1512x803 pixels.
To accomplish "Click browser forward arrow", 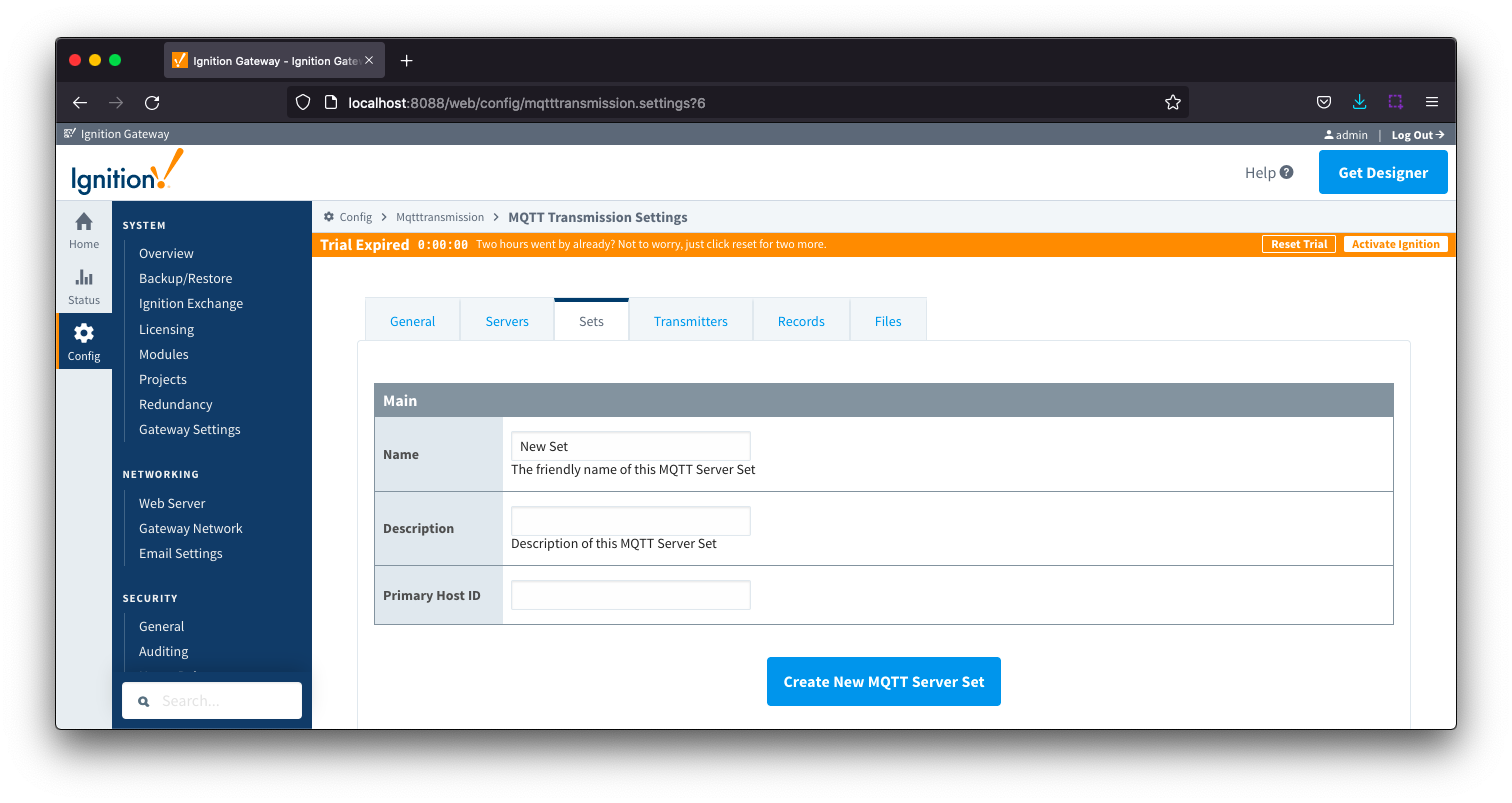I will click(116, 102).
